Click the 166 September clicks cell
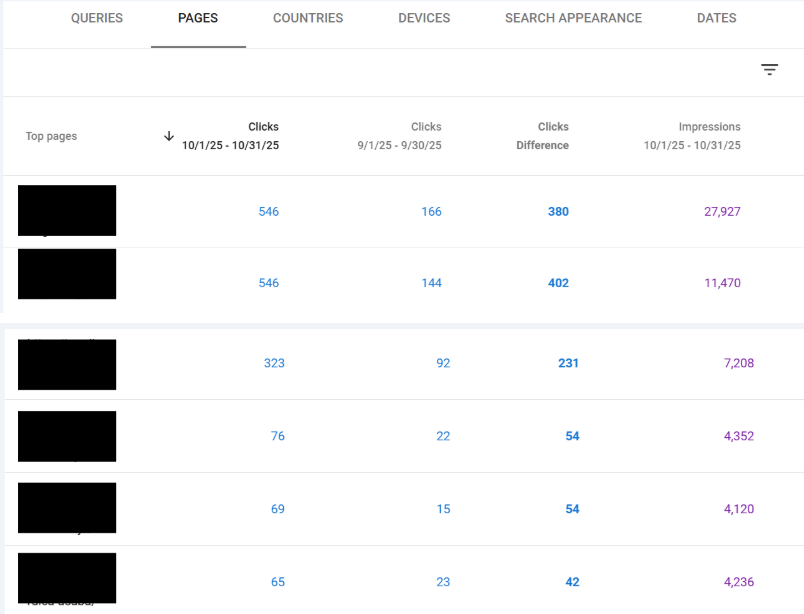 (x=431, y=212)
